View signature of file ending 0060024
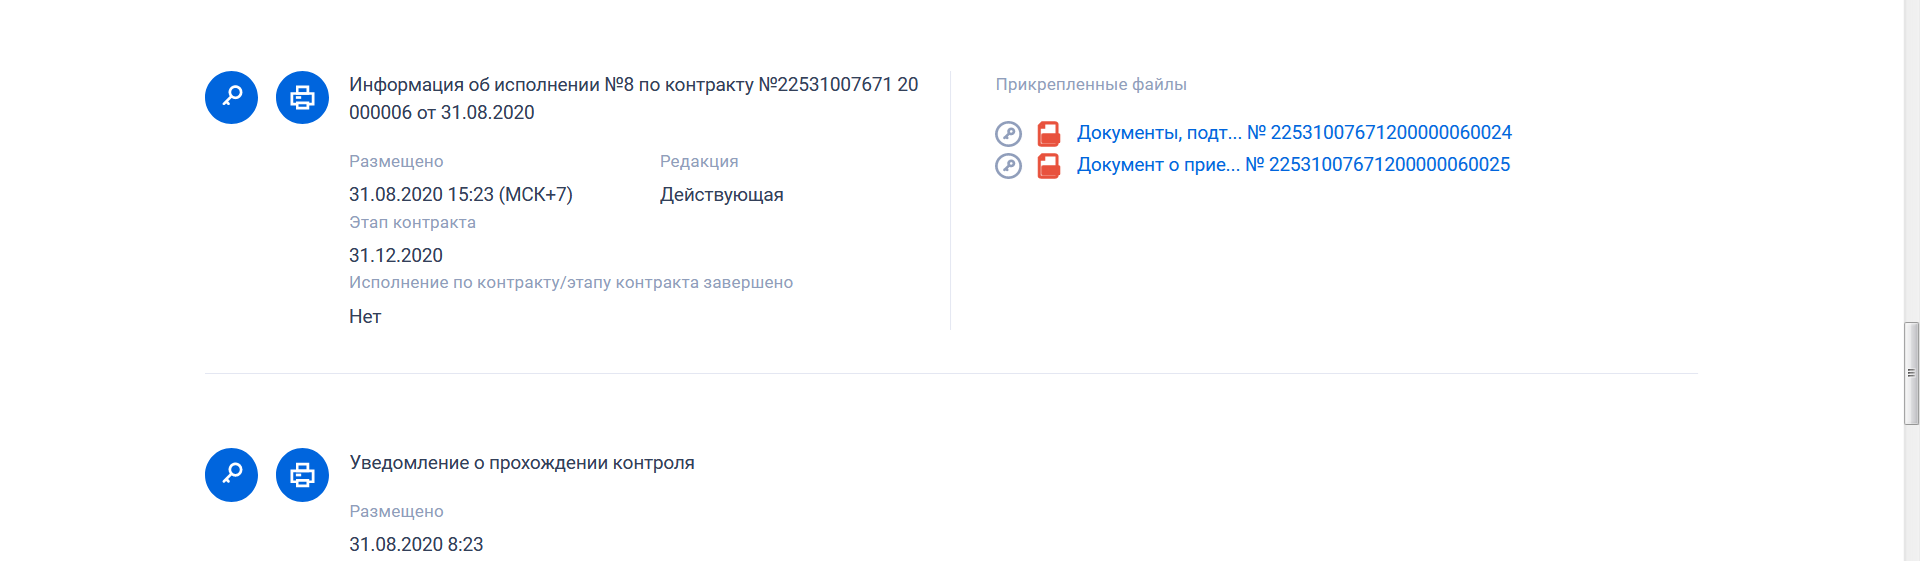Viewport: 1920px width, 561px height. pos(1008,133)
